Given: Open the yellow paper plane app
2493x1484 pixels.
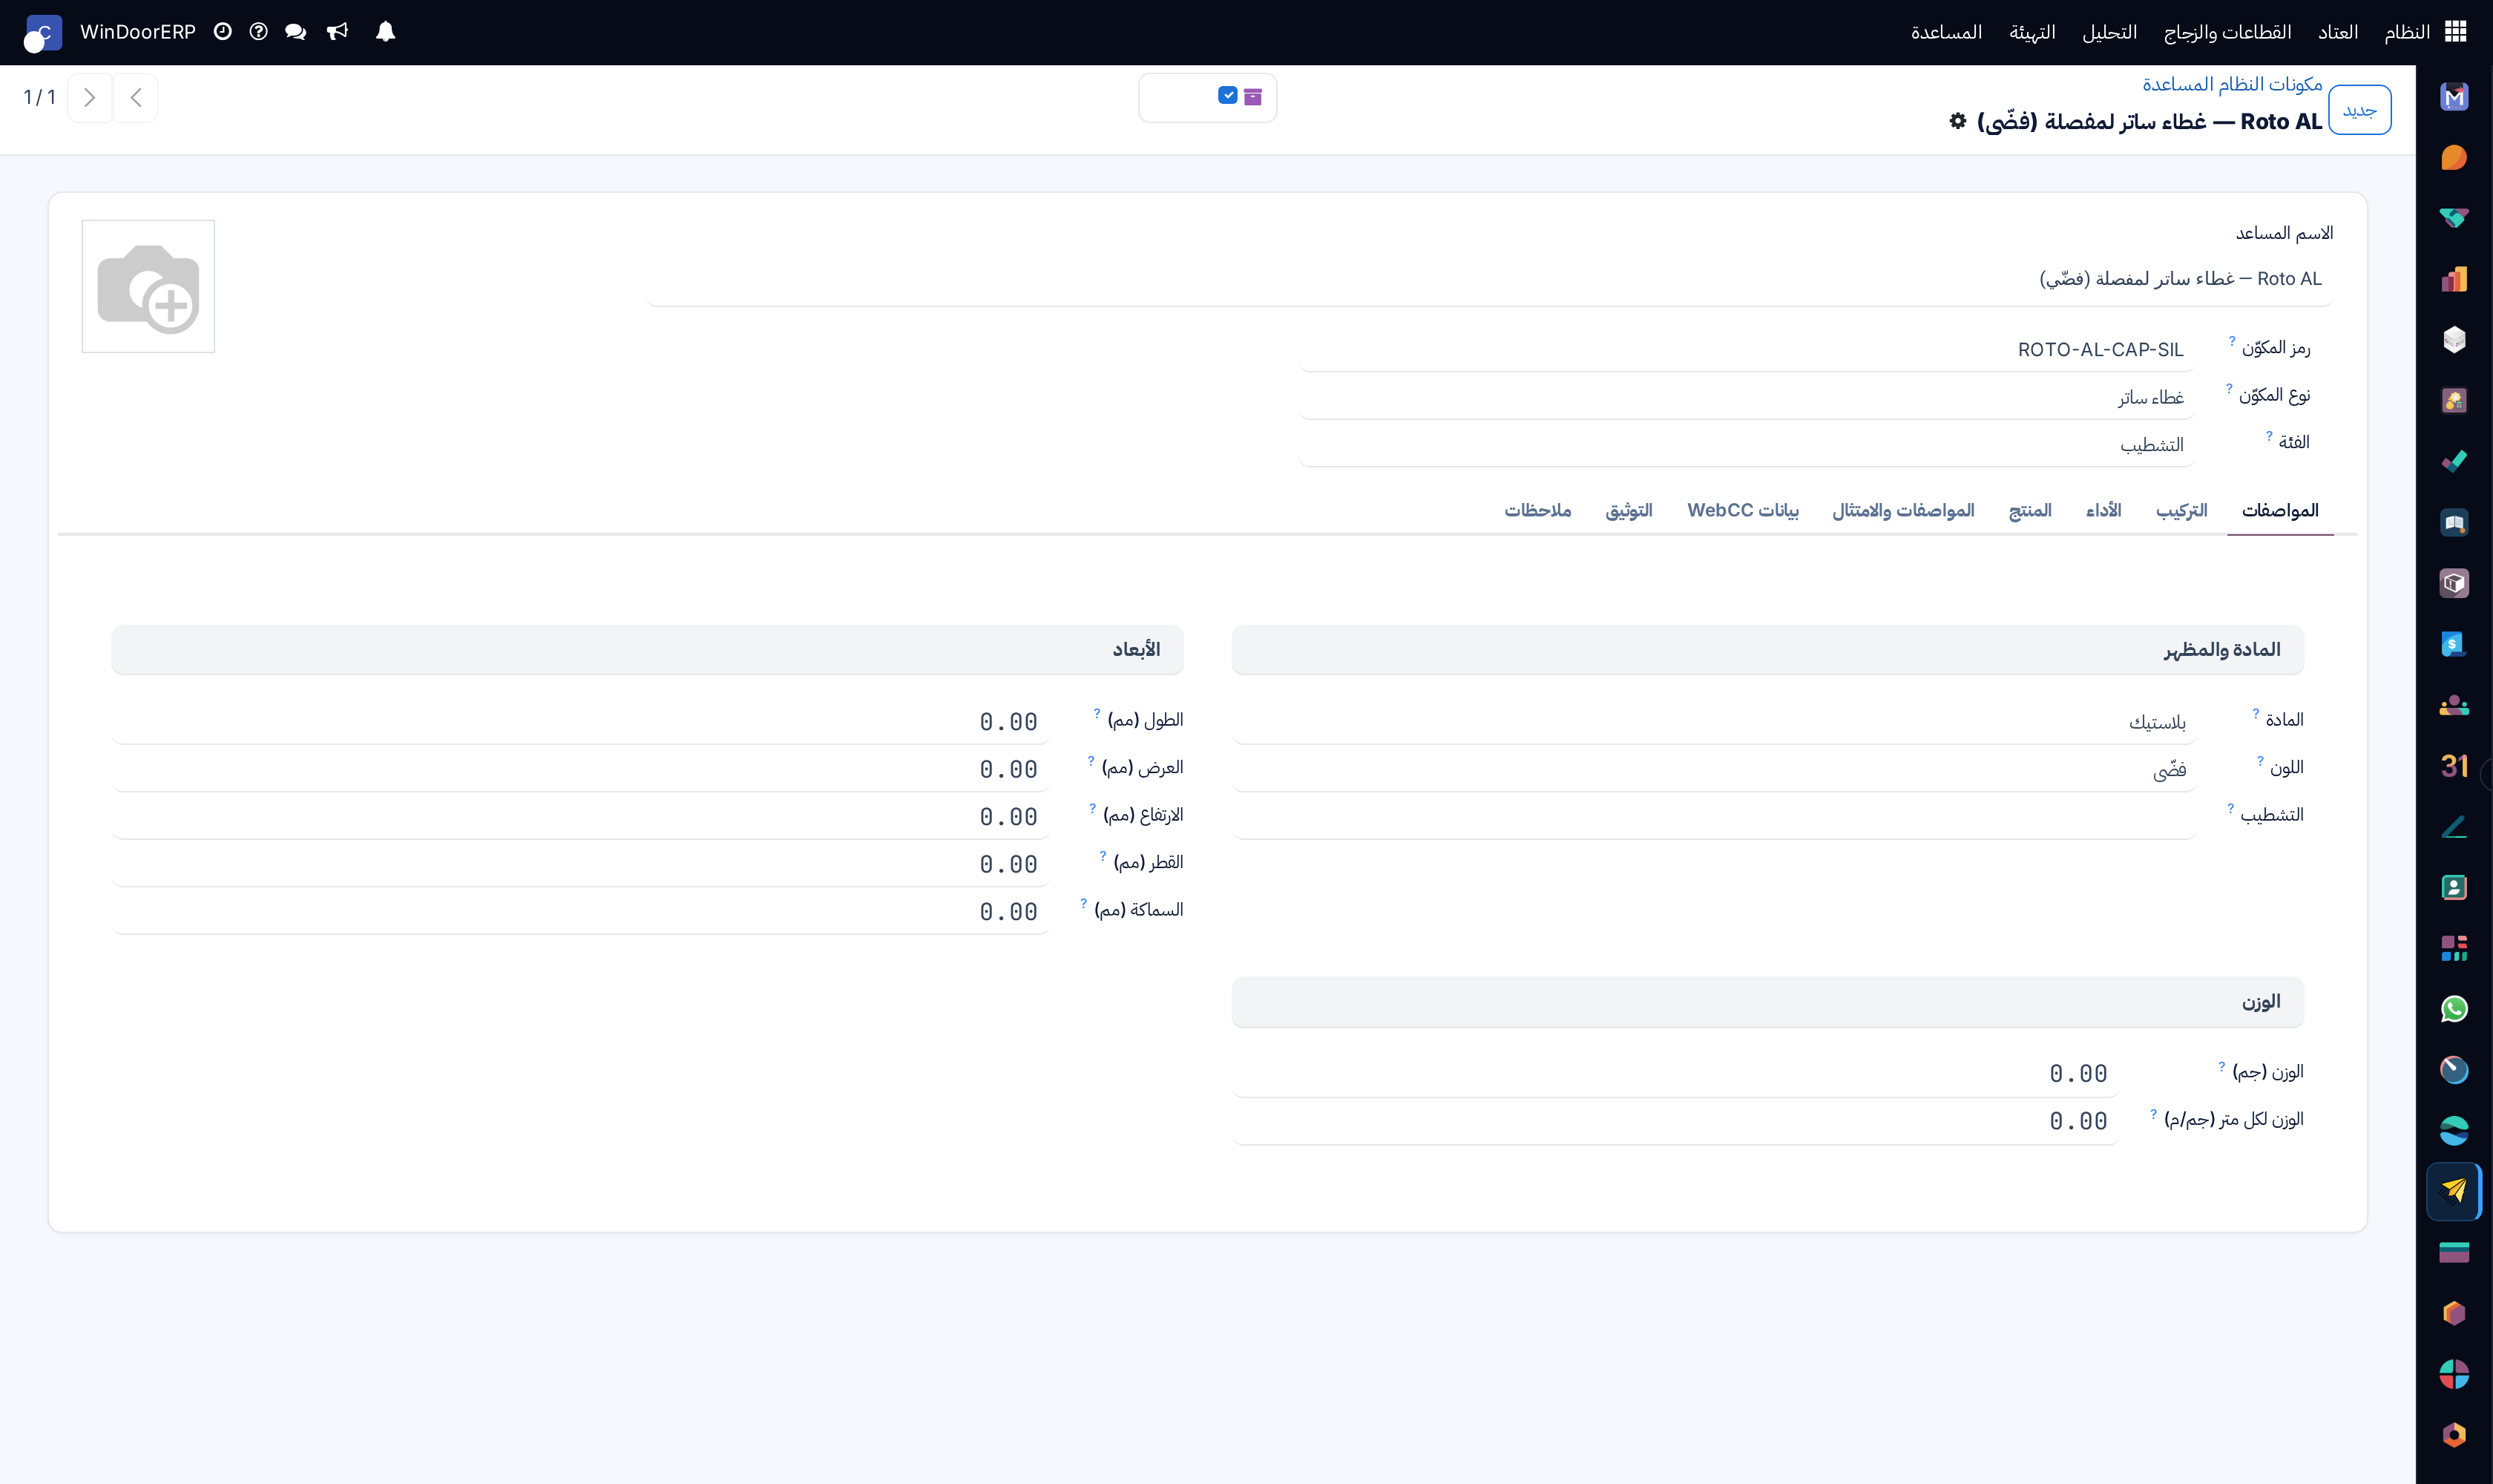Looking at the screenshot, I should 2454,1191.
